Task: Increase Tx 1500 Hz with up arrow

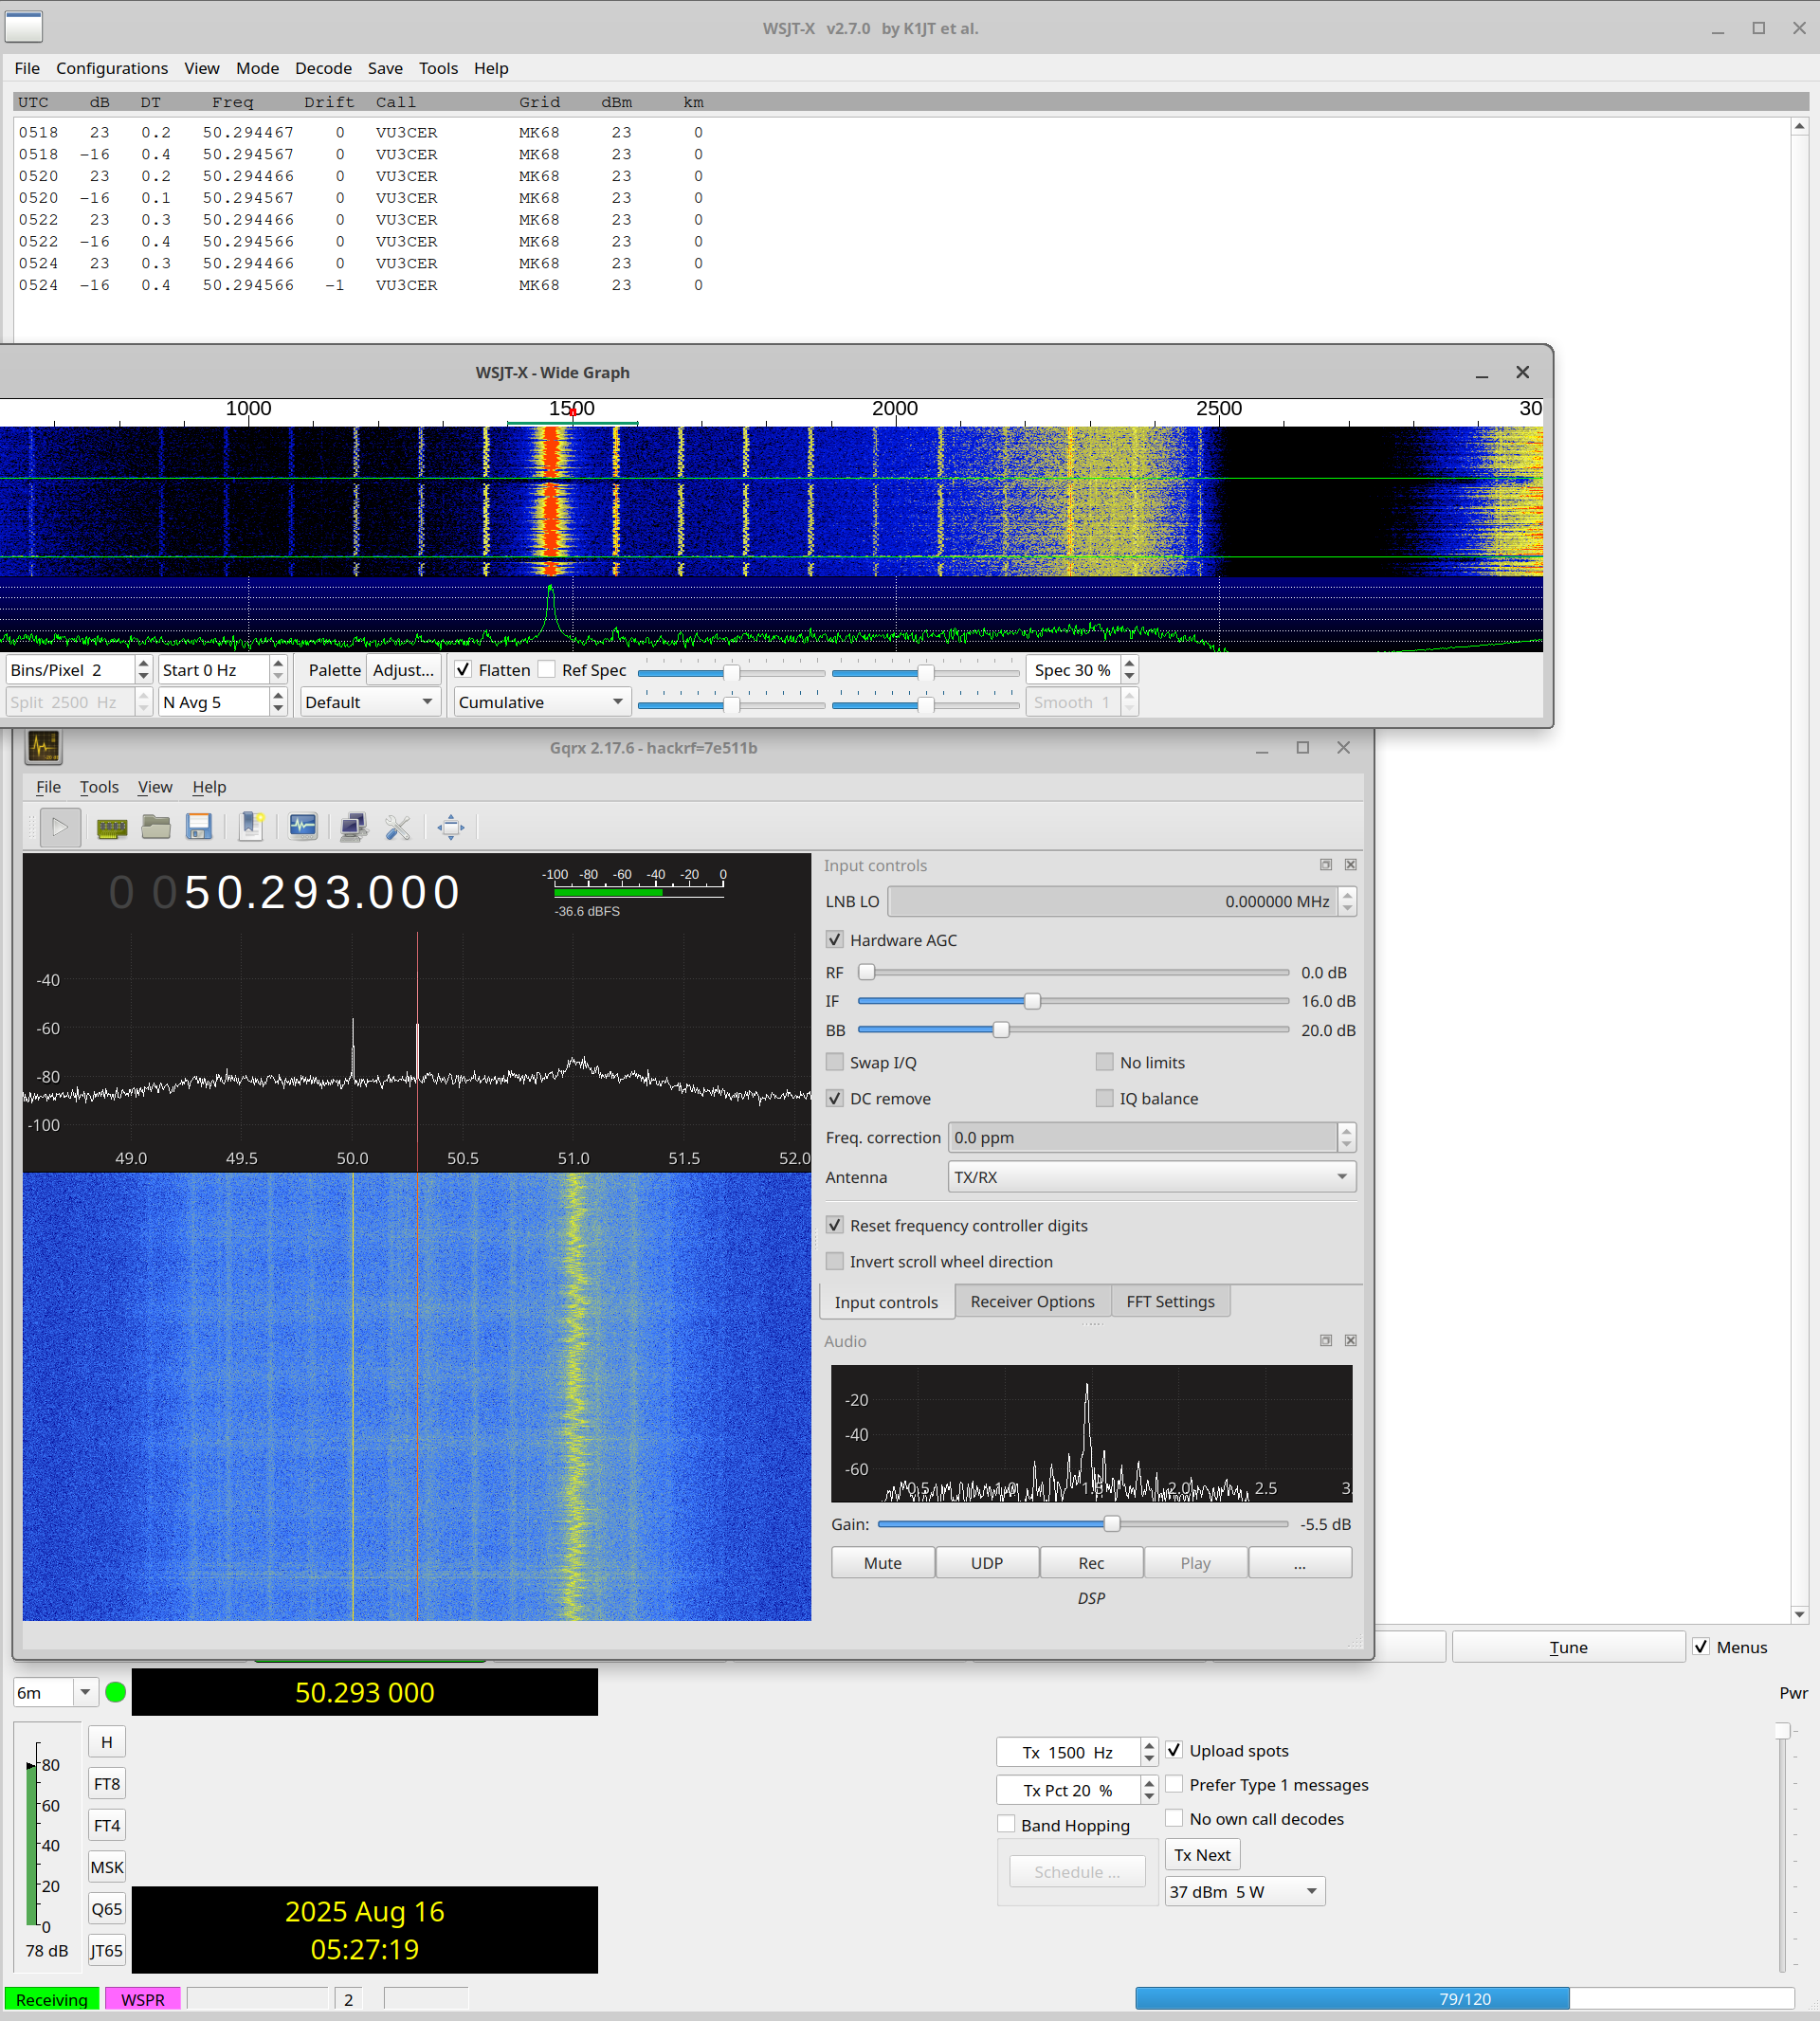Action: click(1149, 1745)
